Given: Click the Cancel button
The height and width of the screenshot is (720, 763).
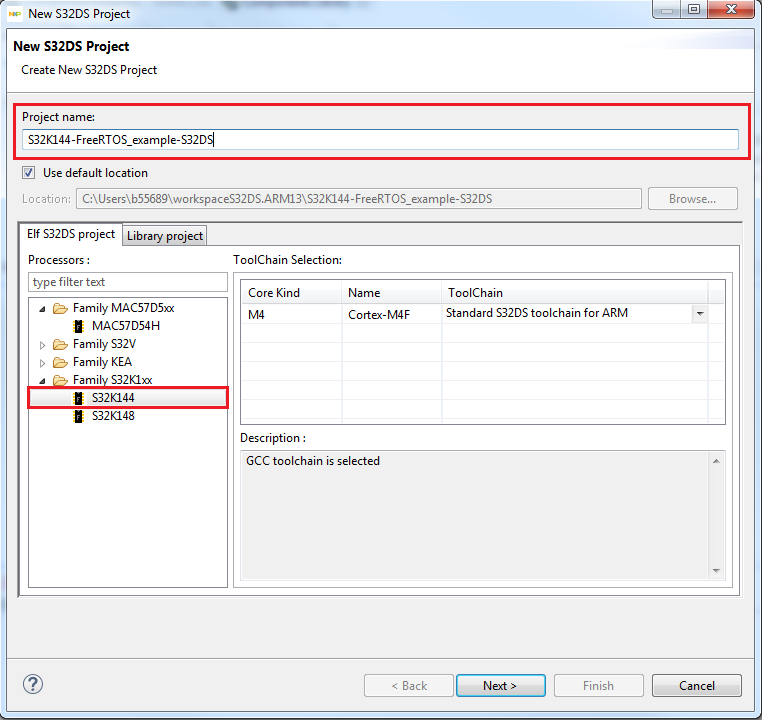Looking at the screenshot, I should tap(697, 685).
